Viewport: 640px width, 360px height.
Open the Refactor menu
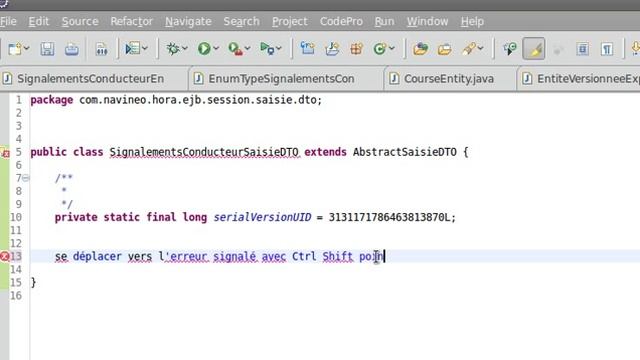click(x=131, y=21)
